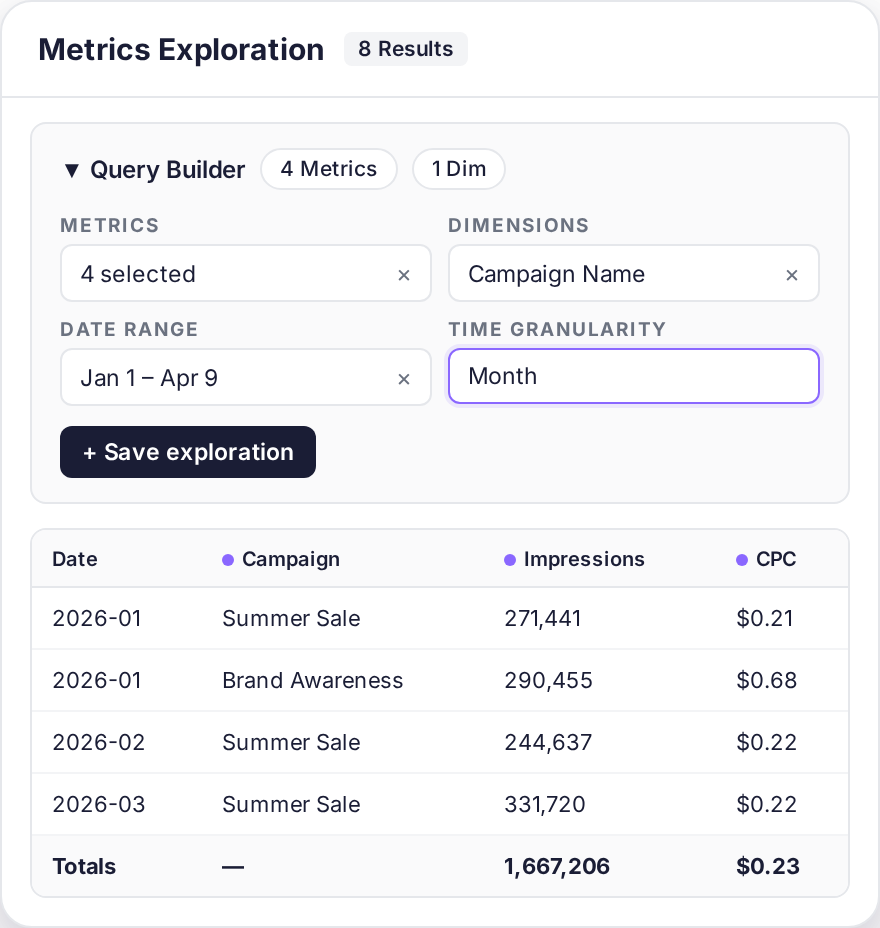Click impressions value 244,637
Screen dimensions: 880x928
click(548, 743)
